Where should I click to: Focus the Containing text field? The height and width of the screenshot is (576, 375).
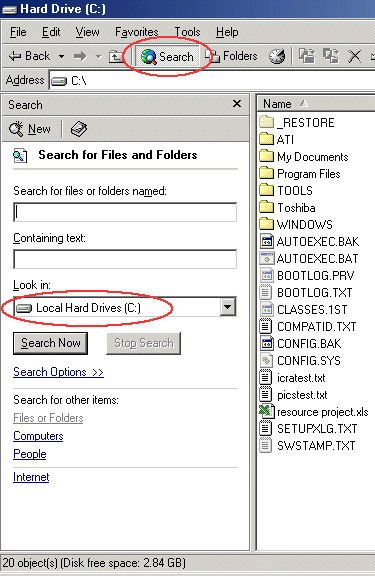(x=125, y=259)
